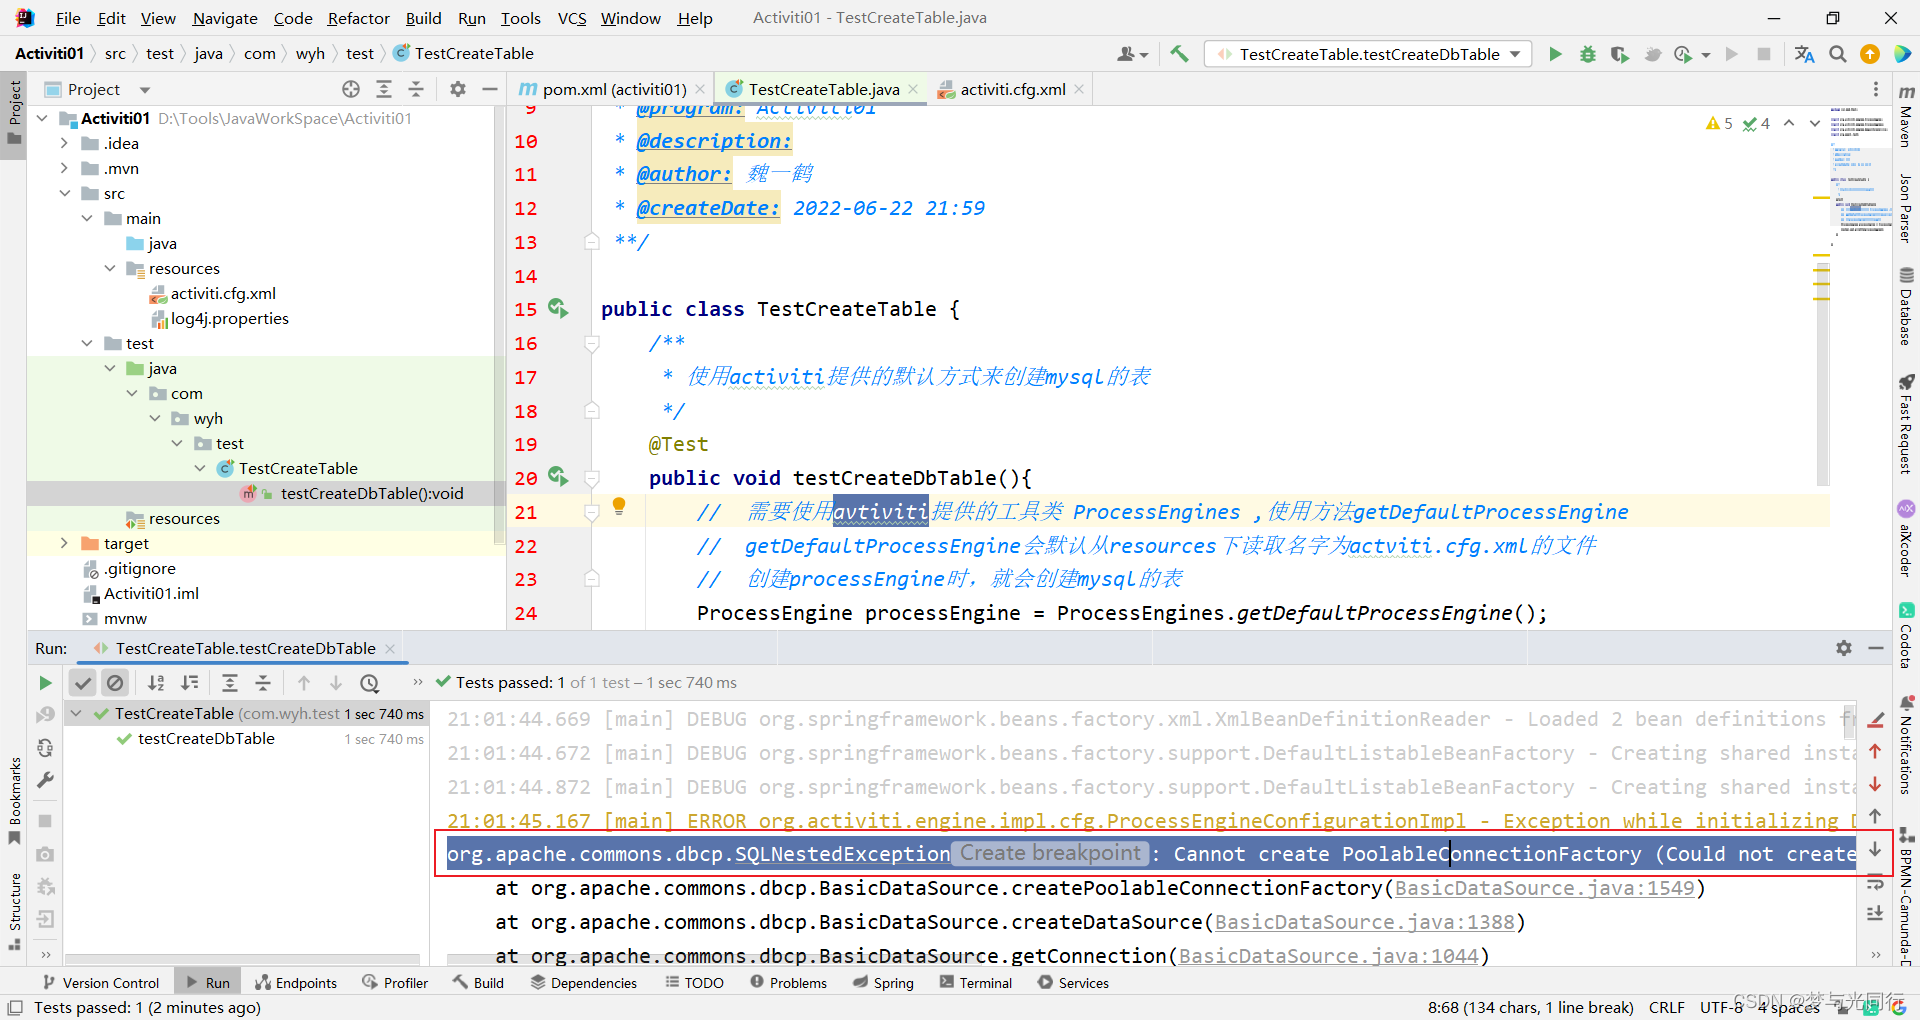Click the Create breakpoint hint
The height and width of the screenshot is (1020, 1920).
(1050, 853)
